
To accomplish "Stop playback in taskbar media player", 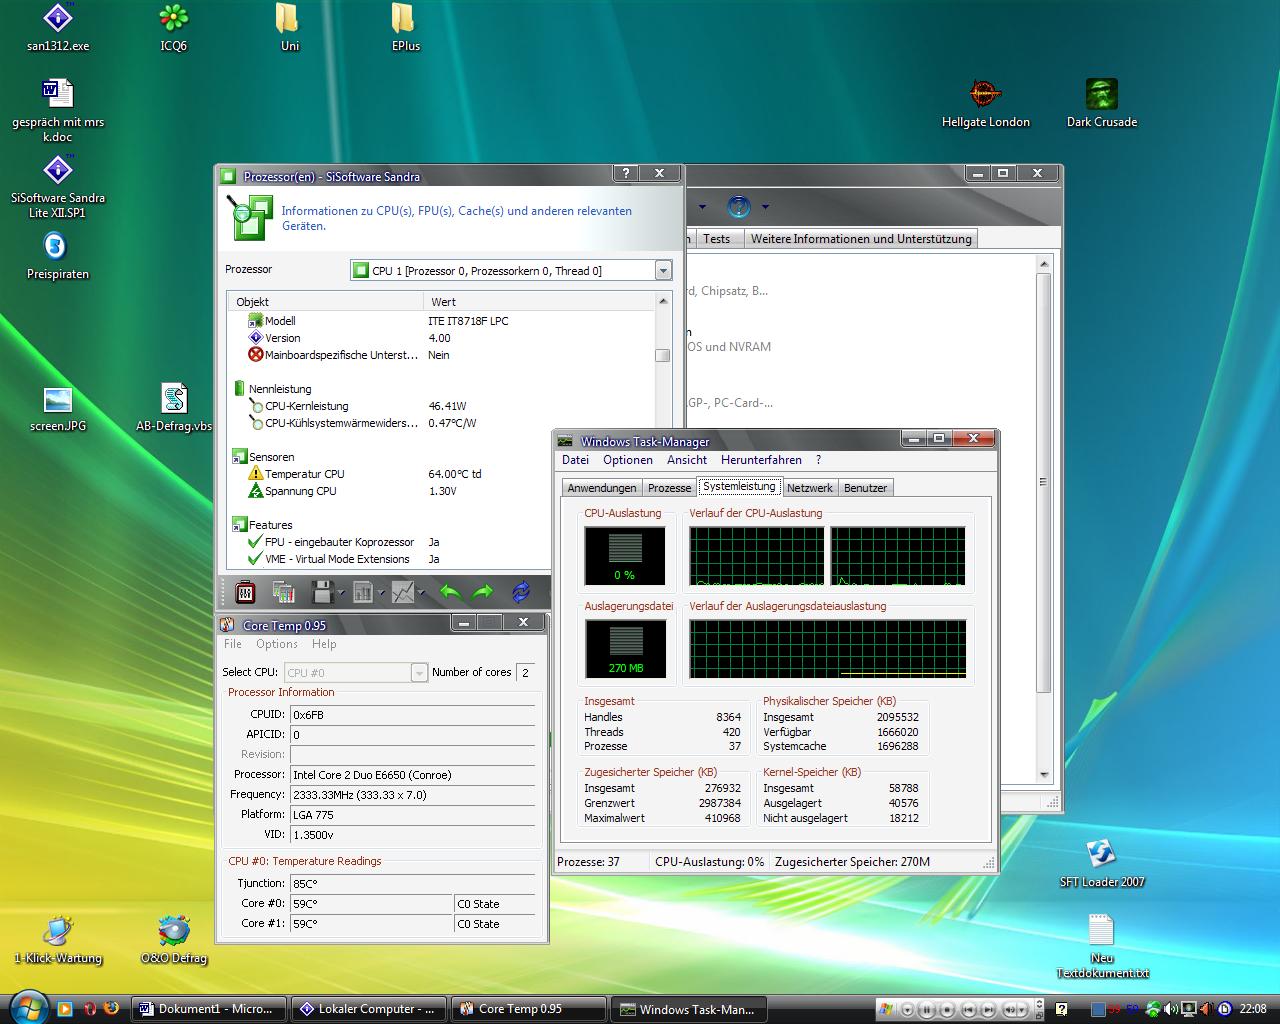I will pyautogui.click(x=947, y=1009).
